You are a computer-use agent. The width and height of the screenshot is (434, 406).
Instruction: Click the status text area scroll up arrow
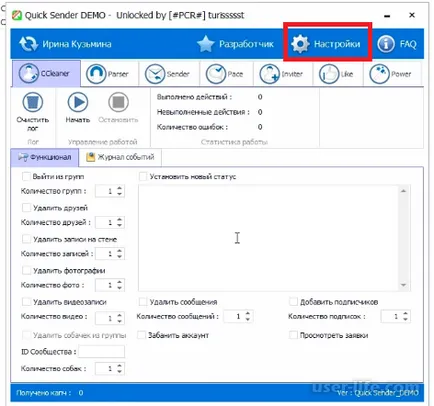(403, 191)
